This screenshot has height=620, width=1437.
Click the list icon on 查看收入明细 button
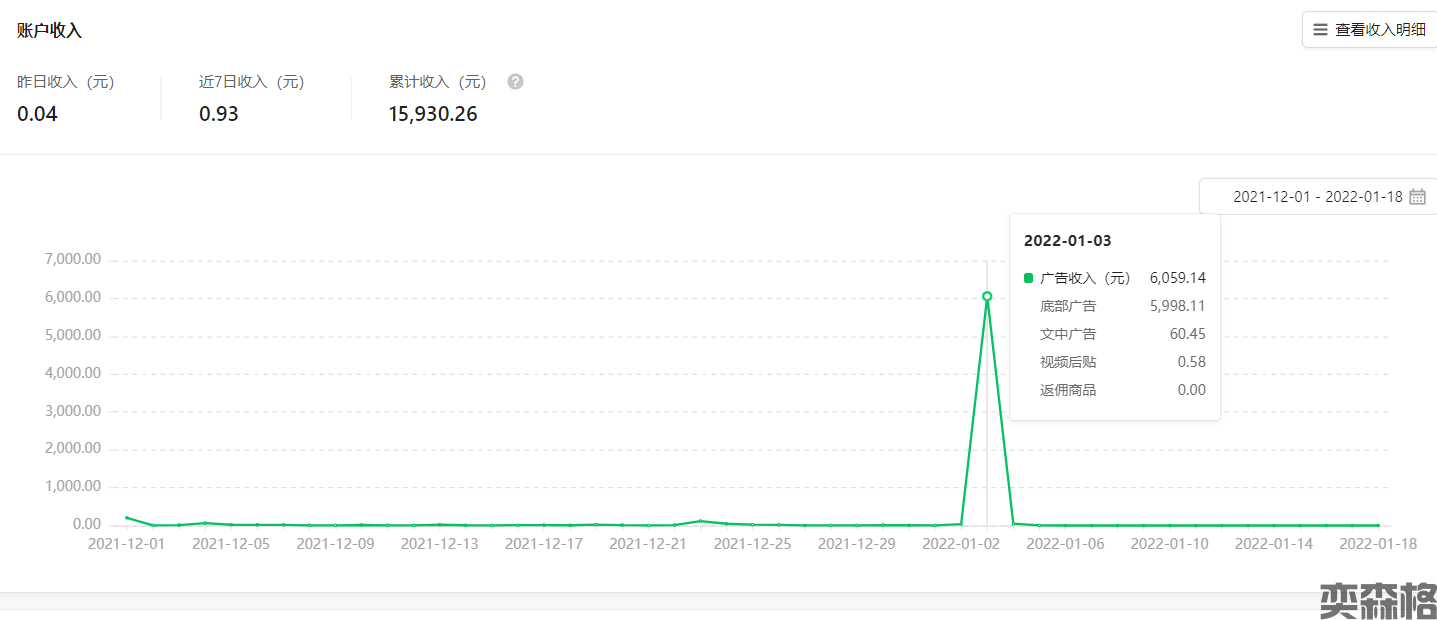(1320, 30)
